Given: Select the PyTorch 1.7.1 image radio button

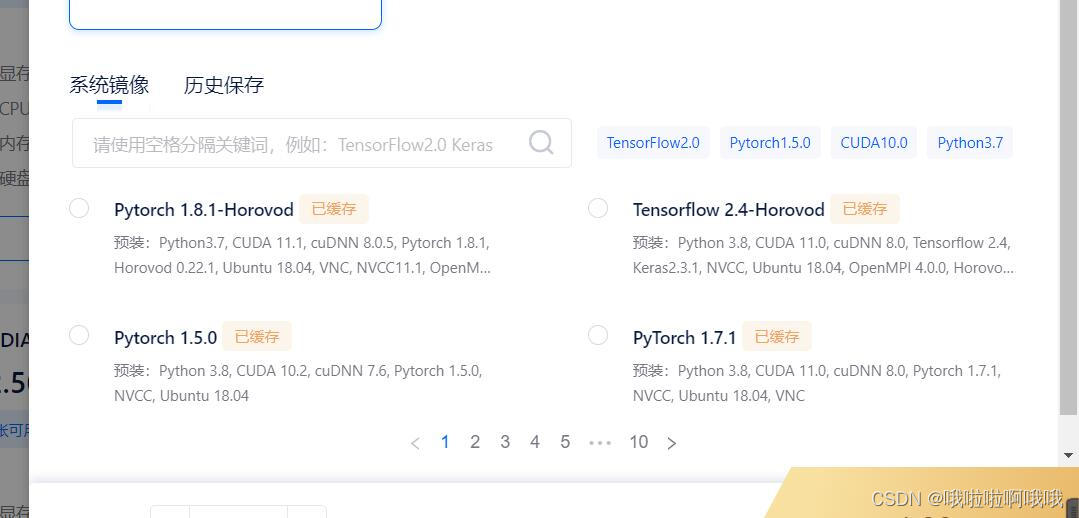Looking at the screenshot, I should click(x=598, y=335).
